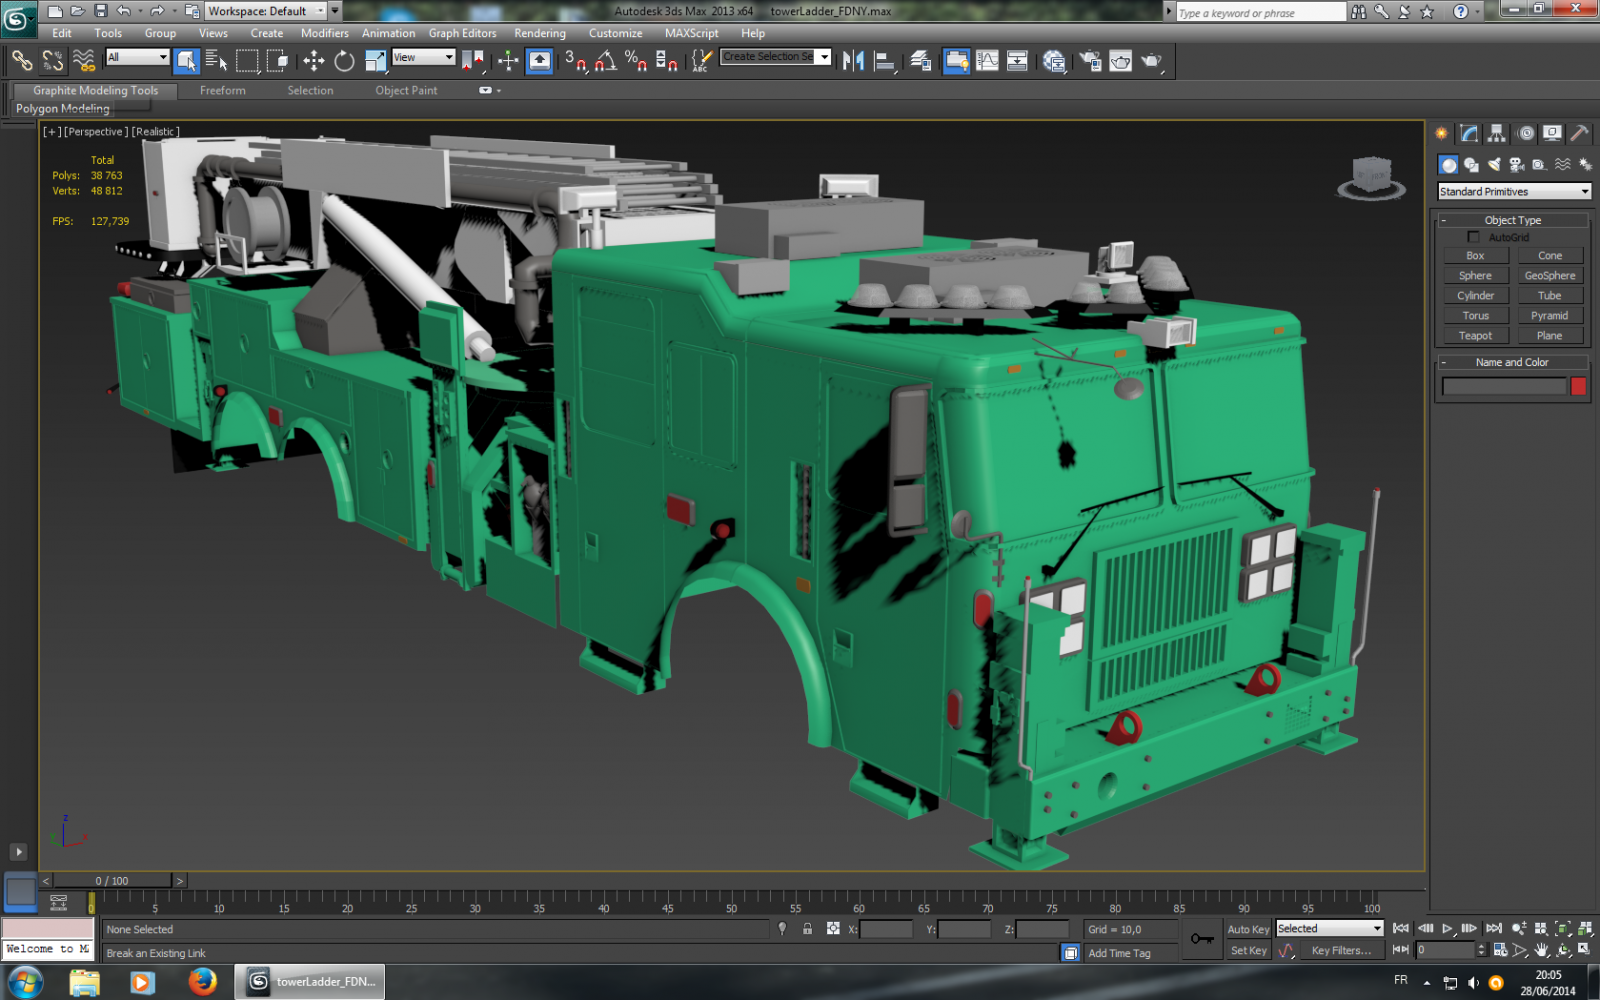Click the red object color swatch
Viewport: 1600px width, 1000px height.
[1578, 386]
